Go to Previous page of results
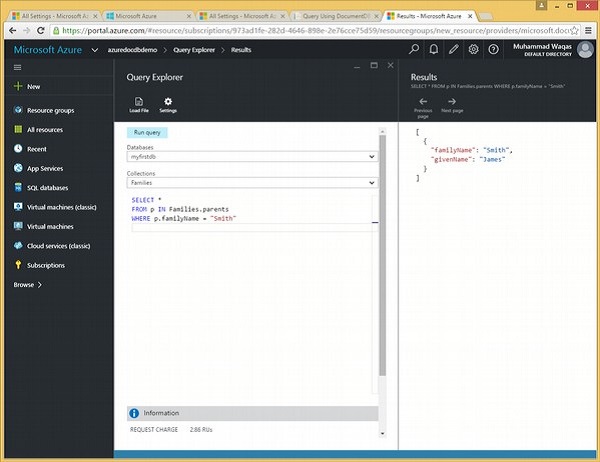Screen dimensions: 600x462 [x=422, y=101]
